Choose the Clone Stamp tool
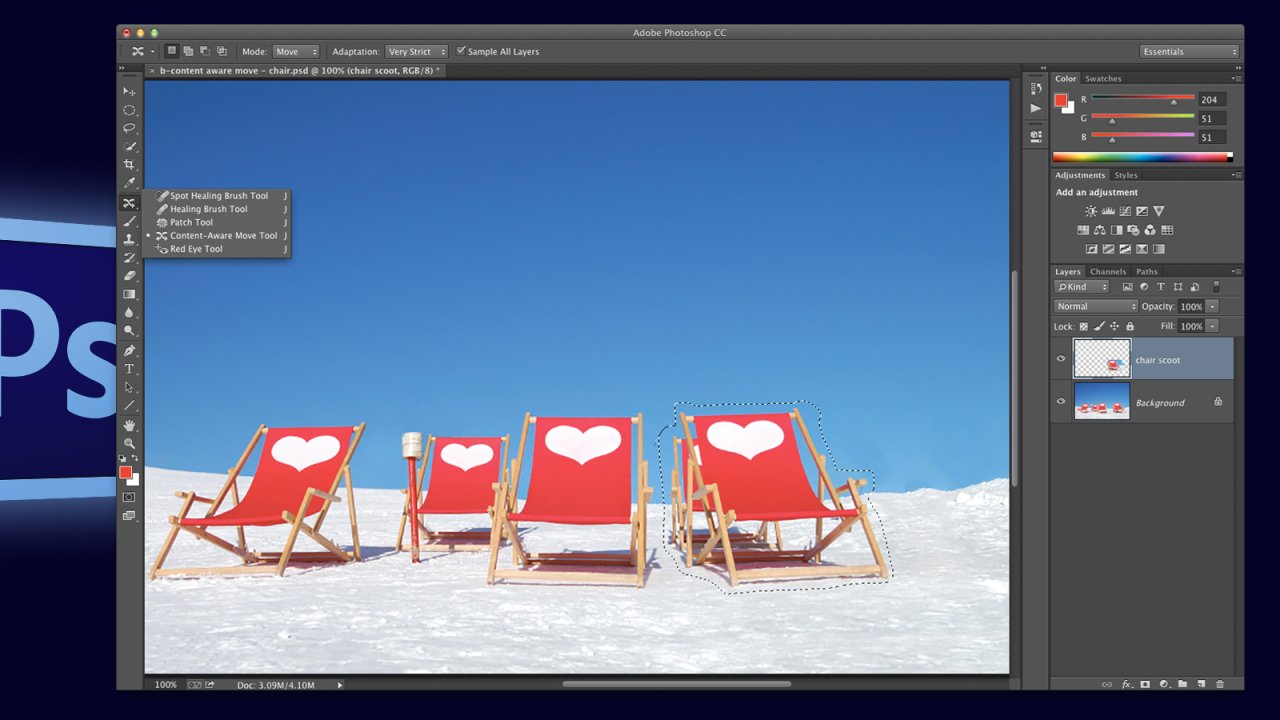 [129, 239]
